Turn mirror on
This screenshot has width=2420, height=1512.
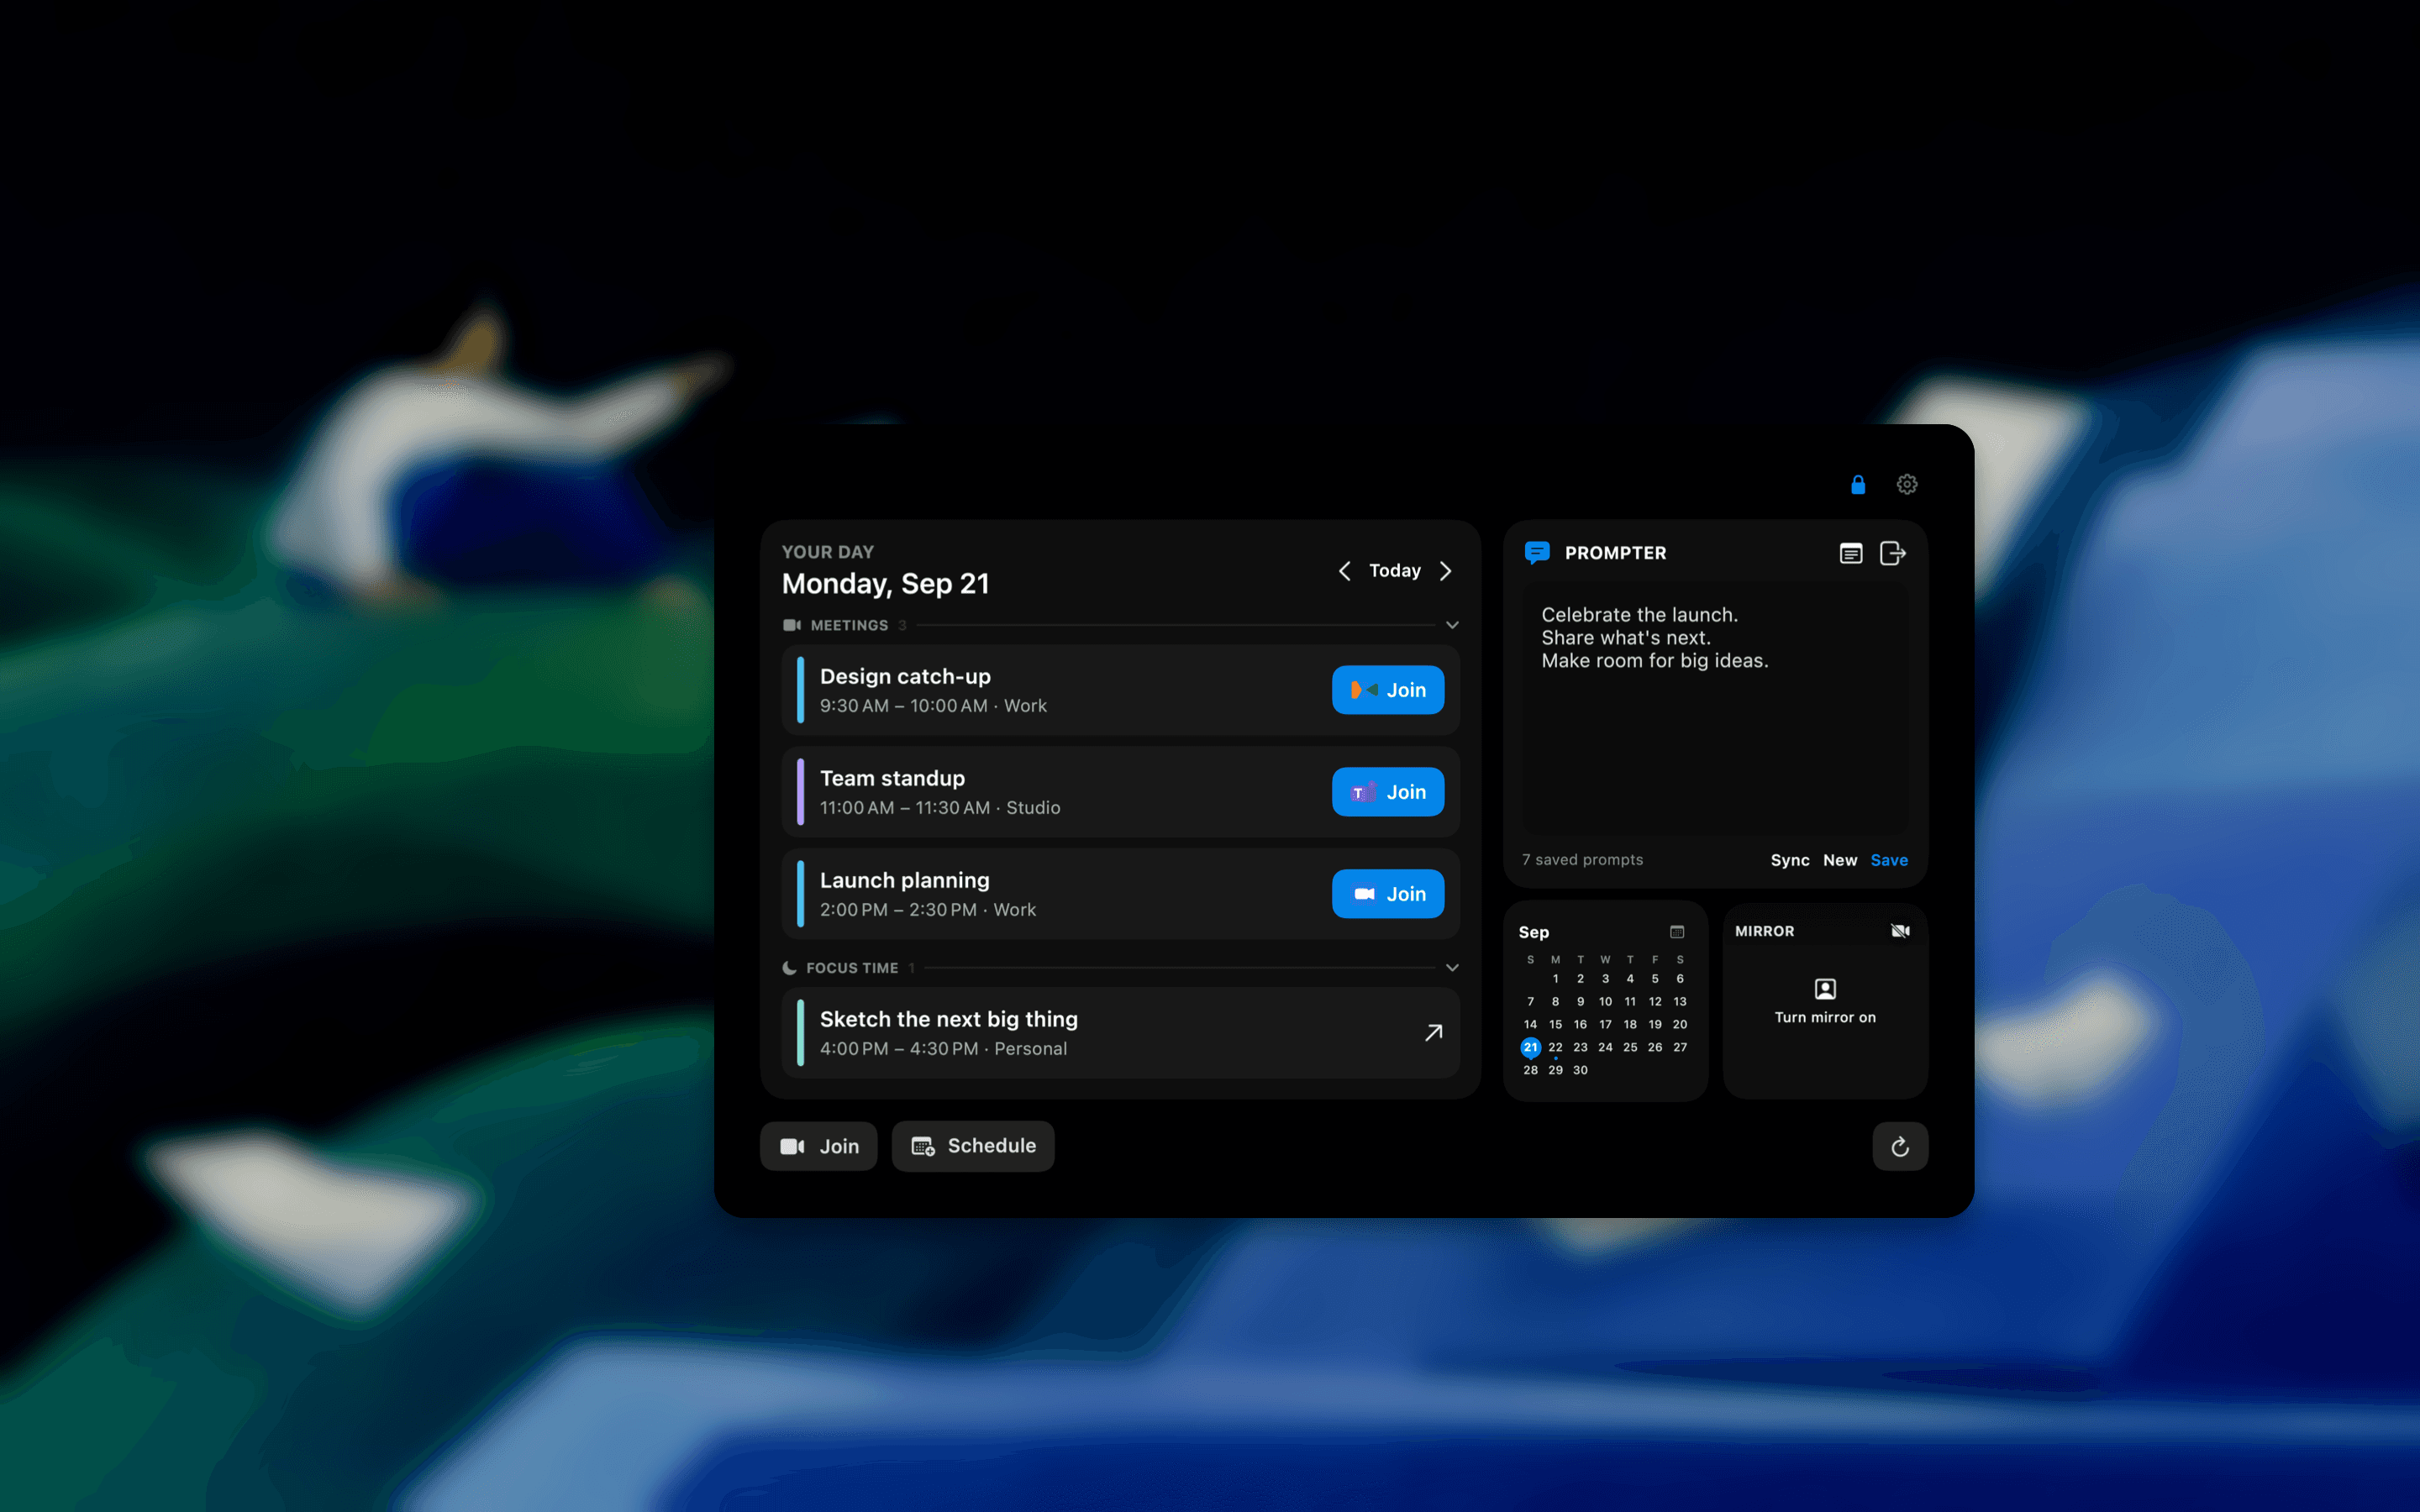point(1825,1002)
